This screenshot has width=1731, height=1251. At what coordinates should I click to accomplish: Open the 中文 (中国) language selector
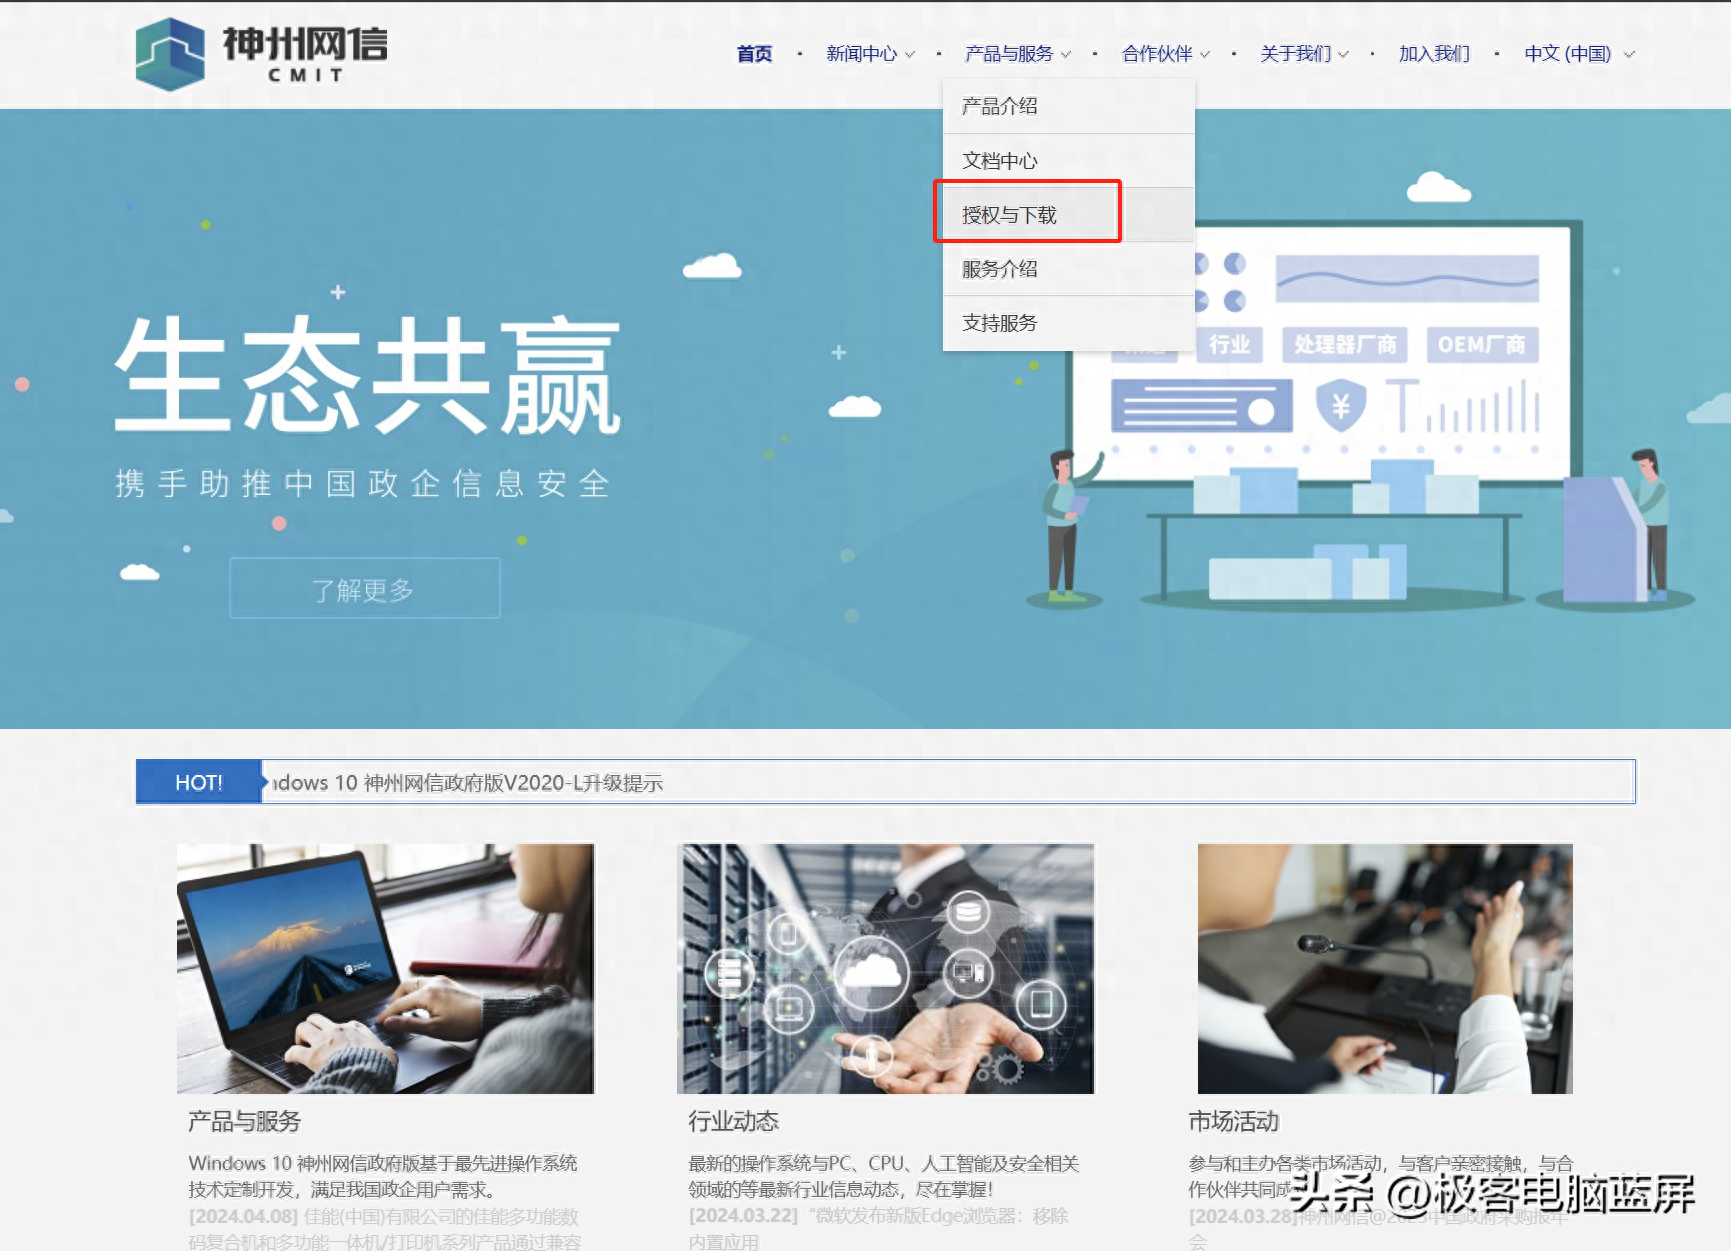pyautogui.click(x=1578, y=54)
